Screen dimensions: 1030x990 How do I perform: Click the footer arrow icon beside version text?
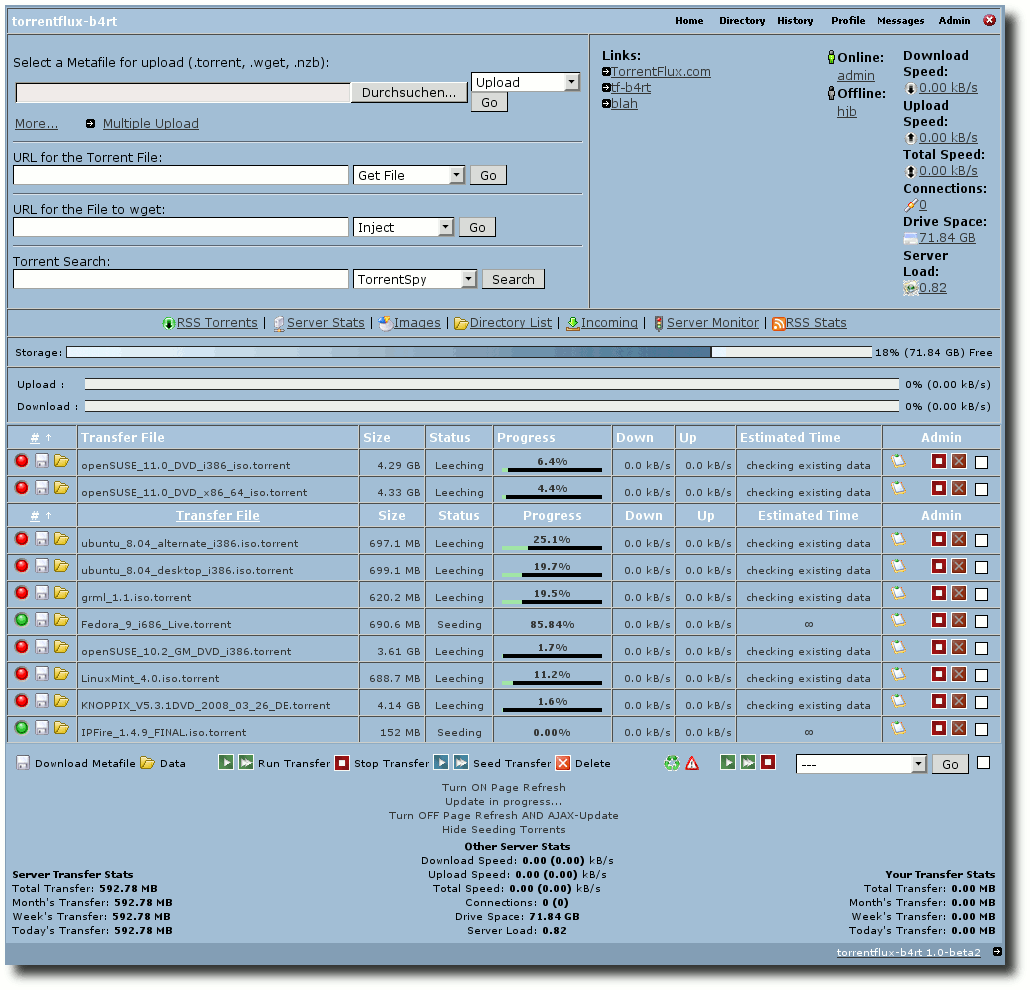point(997,951)
